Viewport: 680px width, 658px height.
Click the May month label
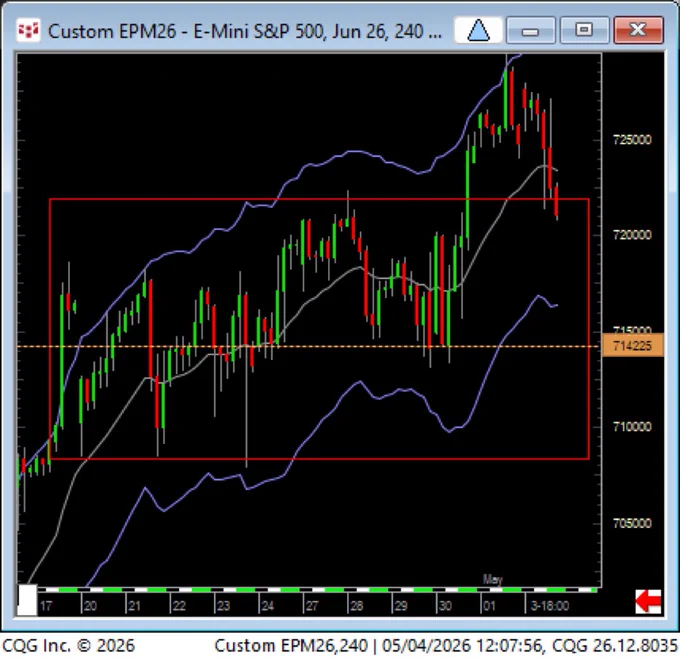(493, 580)
